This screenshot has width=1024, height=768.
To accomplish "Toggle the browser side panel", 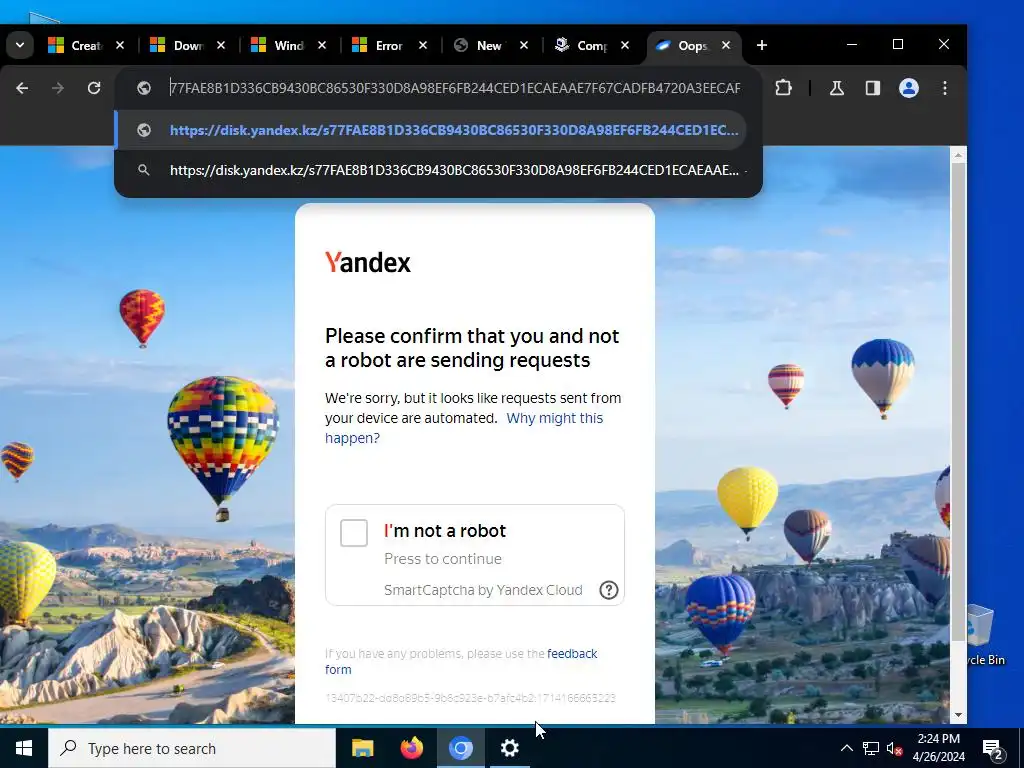I will pos(872,88).
